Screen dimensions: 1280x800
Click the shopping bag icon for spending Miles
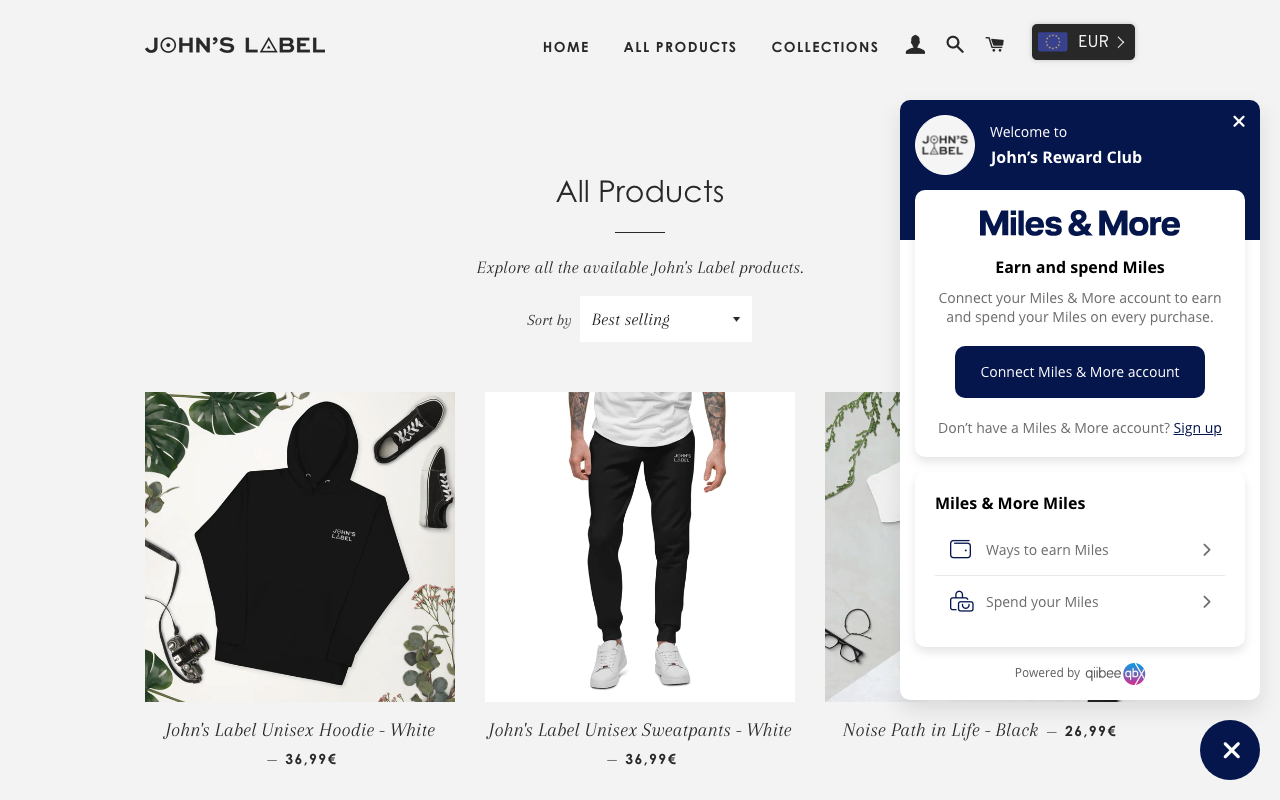961,601
